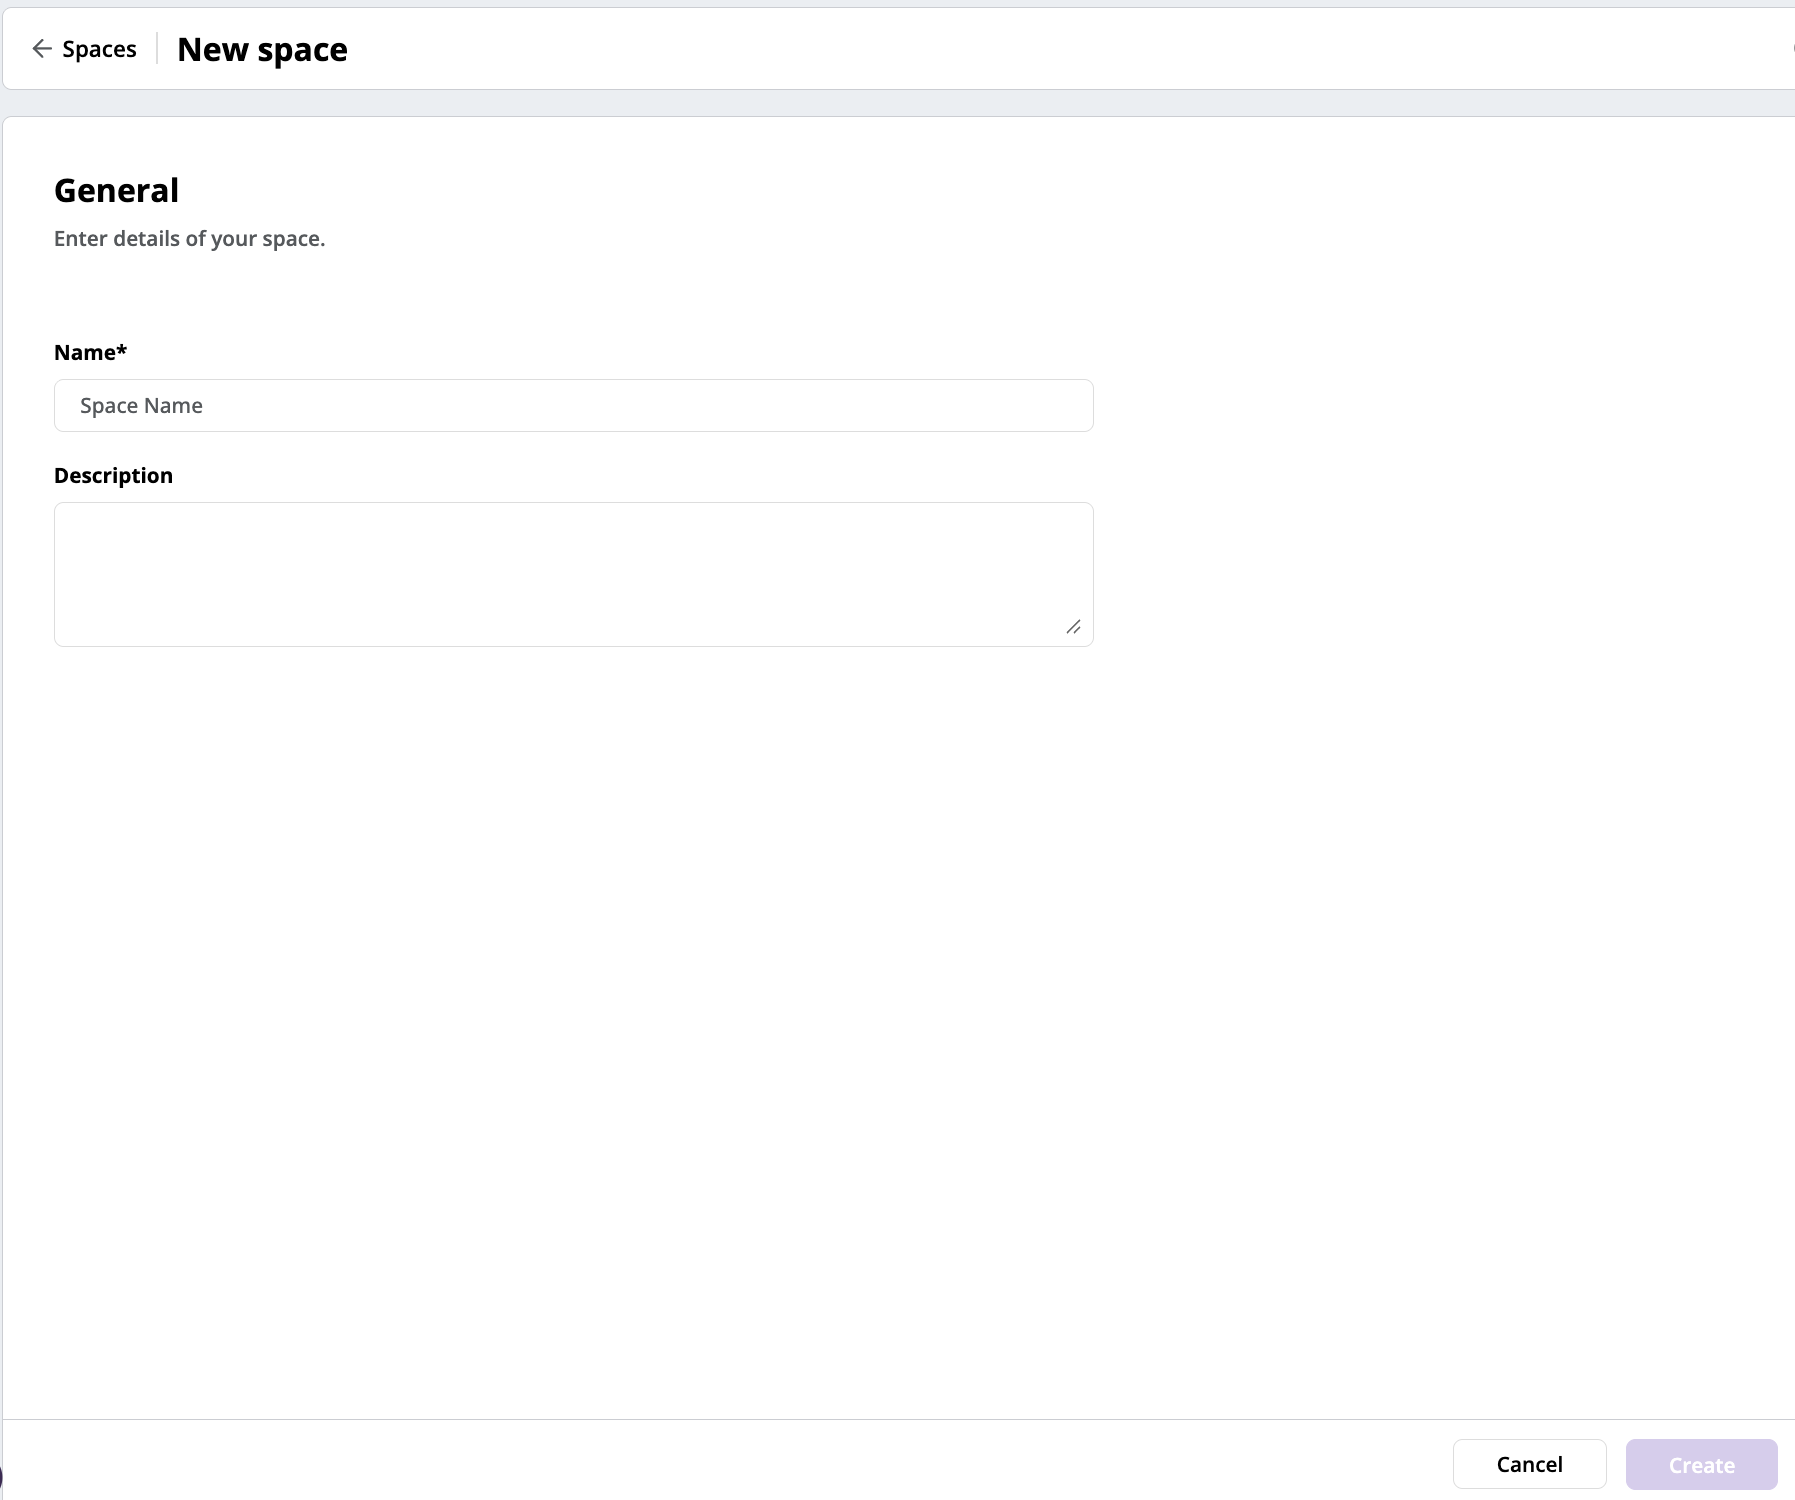Select the Name* field label
This screenshot has height=1500, width=1795.
[89, 352]
